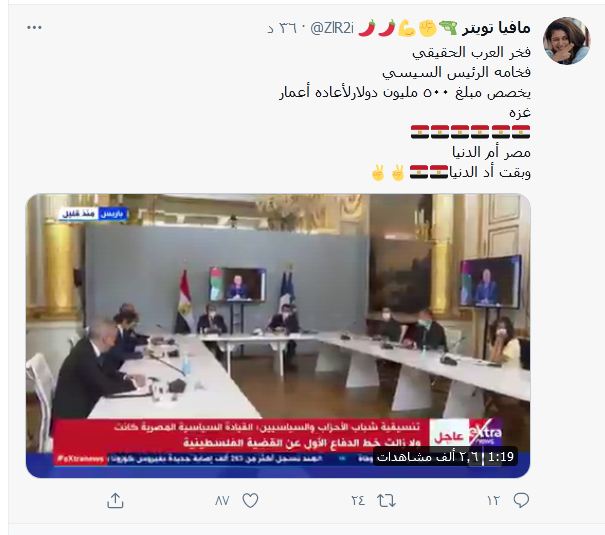Image resolution: width=605 pixels, height=535 pixels.
Task: Click the retweet arrows icon
Action: 386,501
